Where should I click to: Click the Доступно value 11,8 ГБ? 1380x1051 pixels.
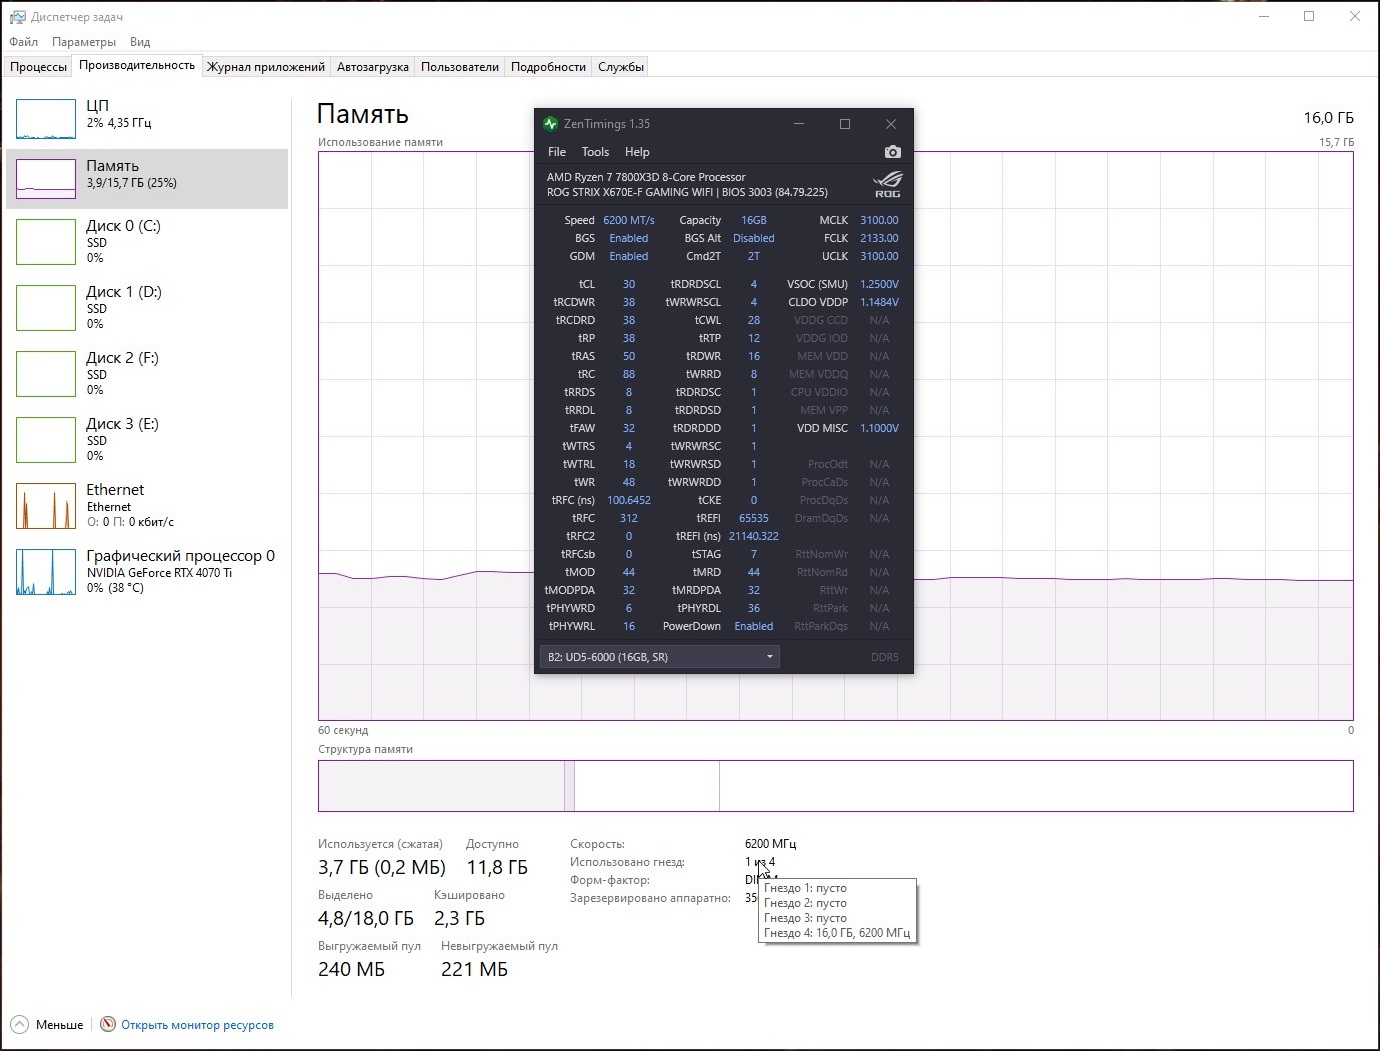pyautogui.click(x=497, y=867)
